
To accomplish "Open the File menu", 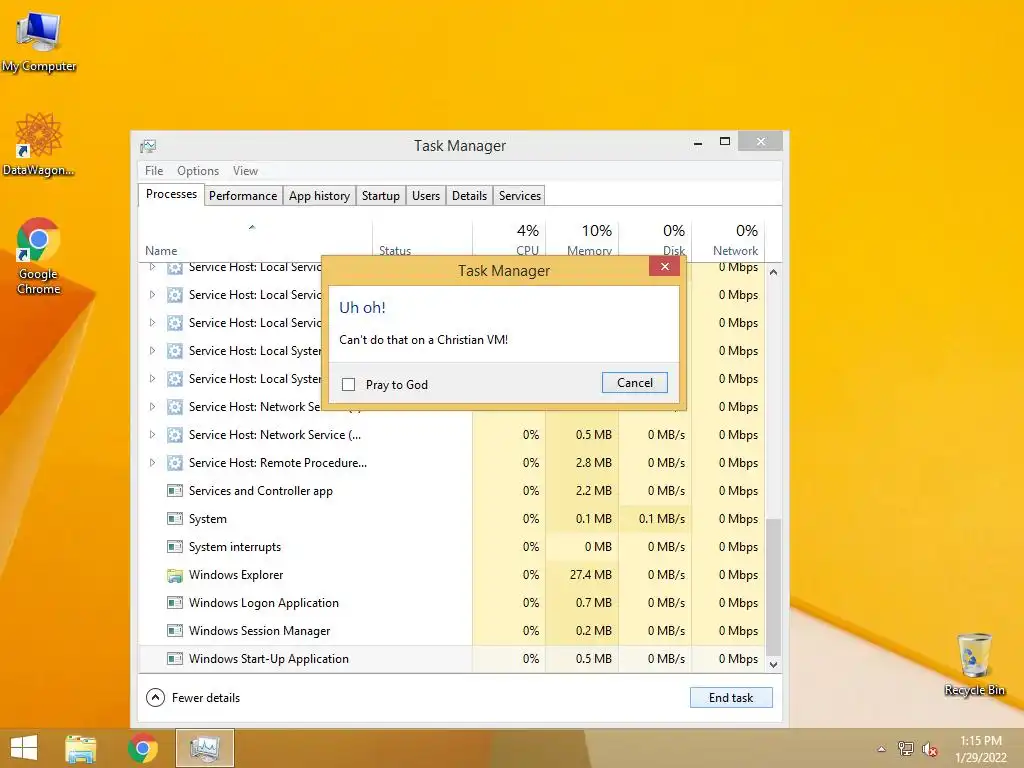I will [154, 171].
